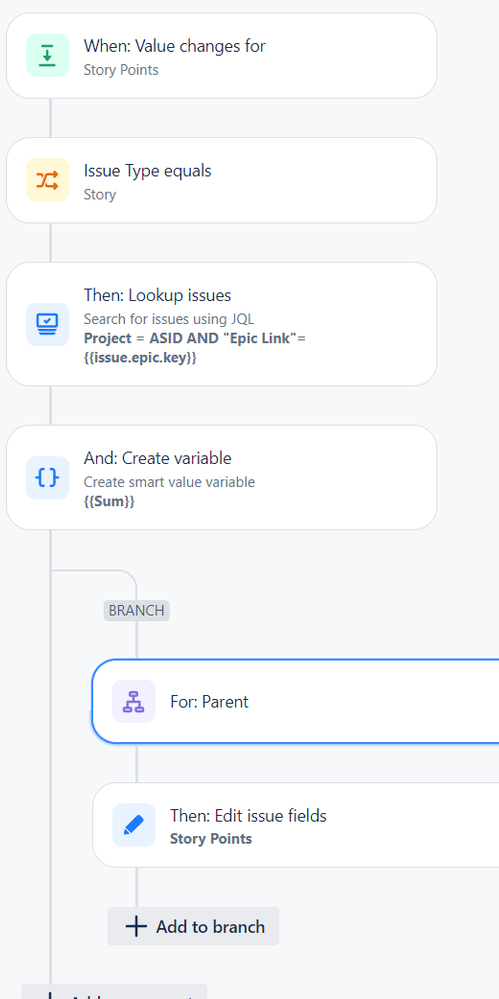This screenshot has height=999, width=499.
Task: Select the 'Issue Type equals' condition title
Action: click(x=147, y=171)
